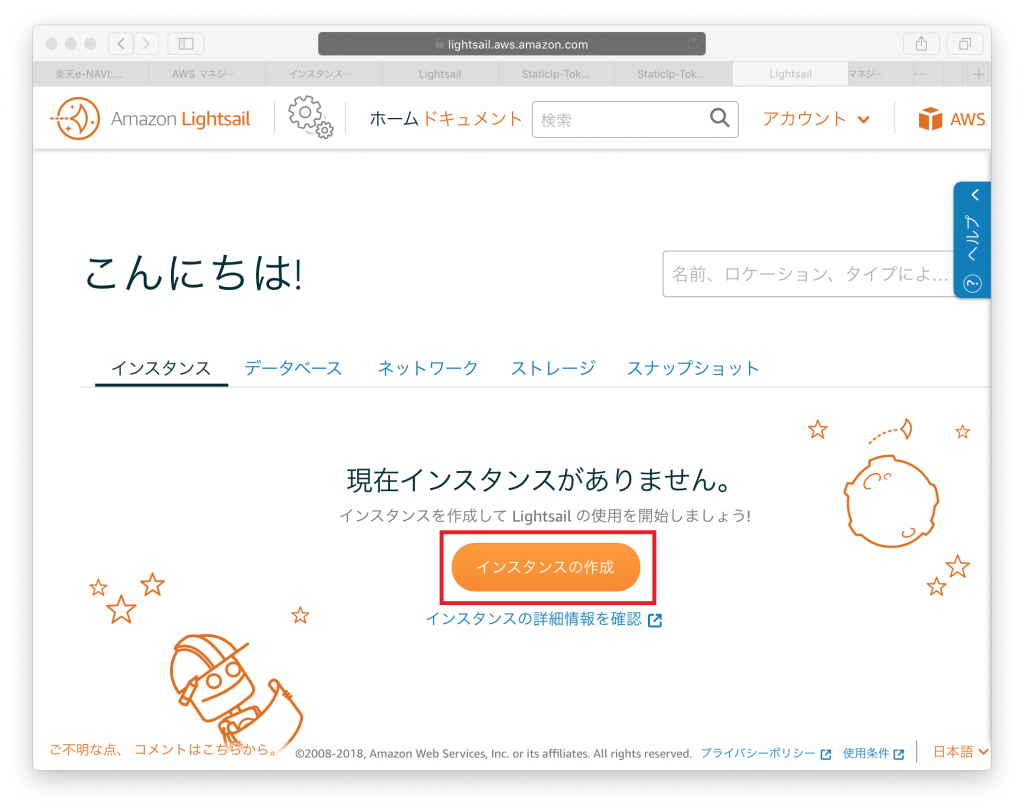The image size is (1024, 811).
Task: Switch to ネットワーク tab
Action: 428,368
